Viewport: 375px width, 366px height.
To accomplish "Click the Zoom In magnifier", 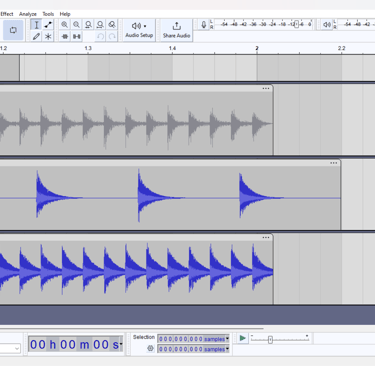I will pyautogui.click(x=64, y=25).
